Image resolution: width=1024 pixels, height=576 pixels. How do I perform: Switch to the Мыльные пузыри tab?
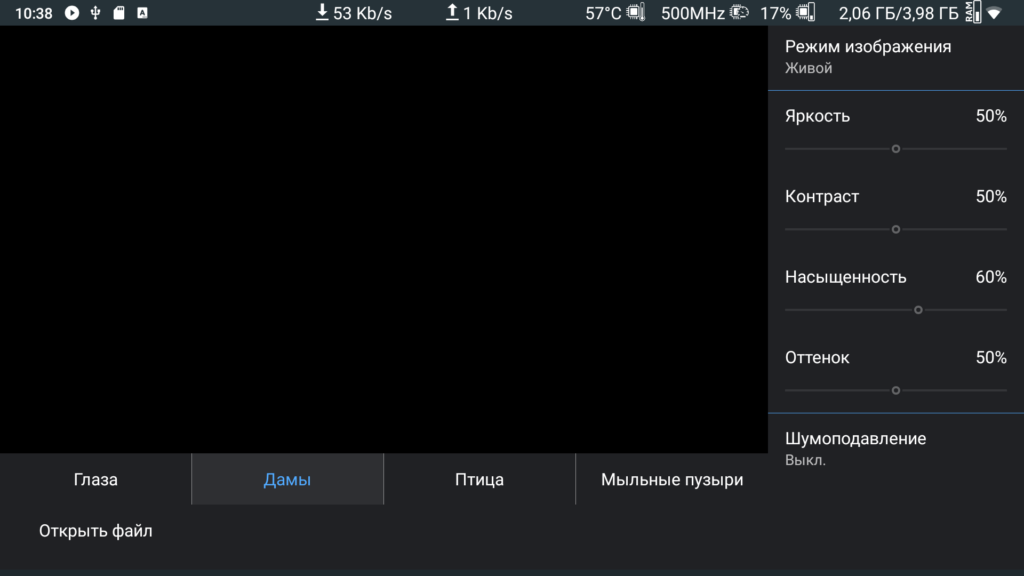click(x=671, y=480)
